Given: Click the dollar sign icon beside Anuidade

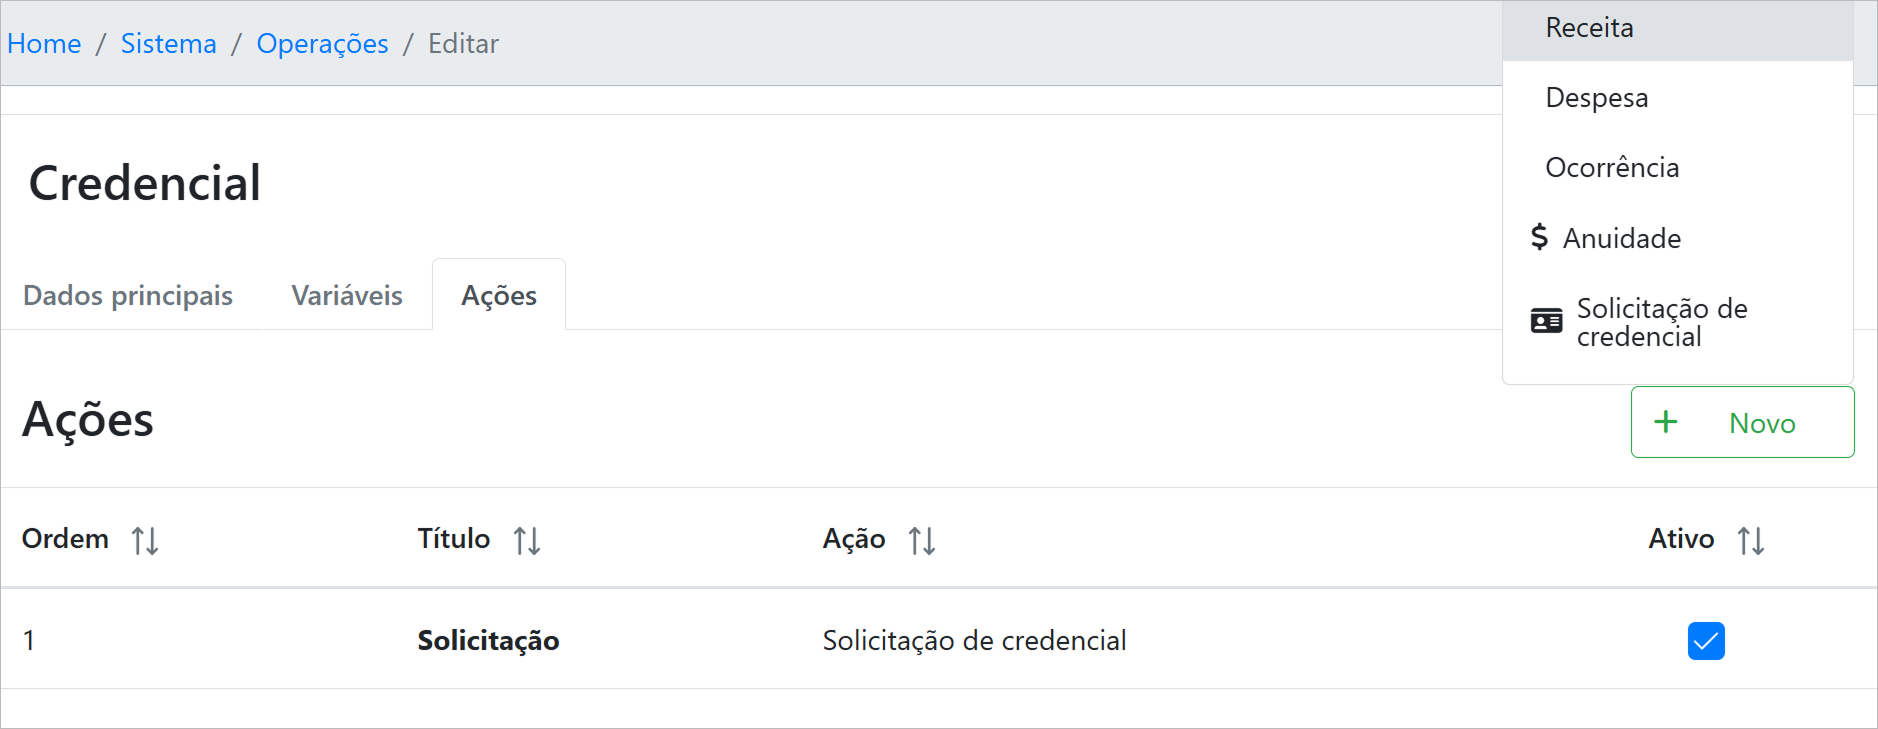Looking at the screenshot, I should (1540, 238).
